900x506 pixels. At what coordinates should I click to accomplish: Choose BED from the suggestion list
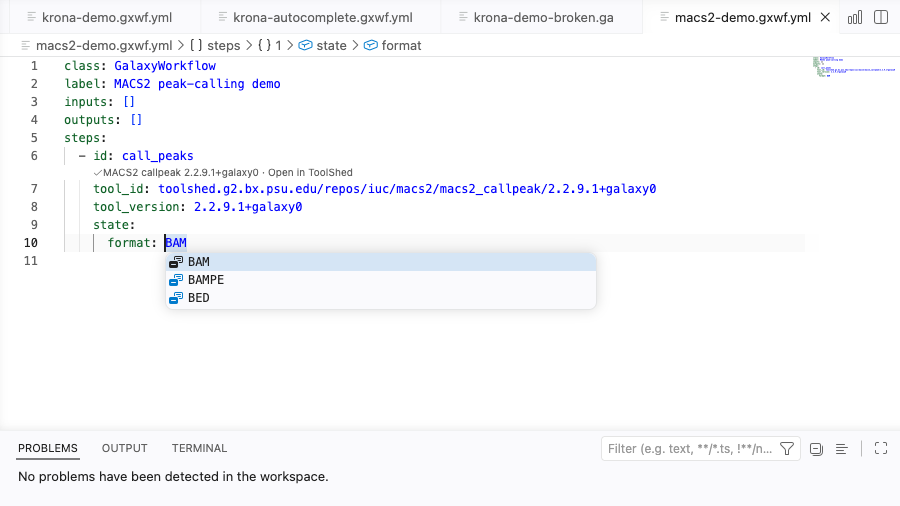[381, 298]
